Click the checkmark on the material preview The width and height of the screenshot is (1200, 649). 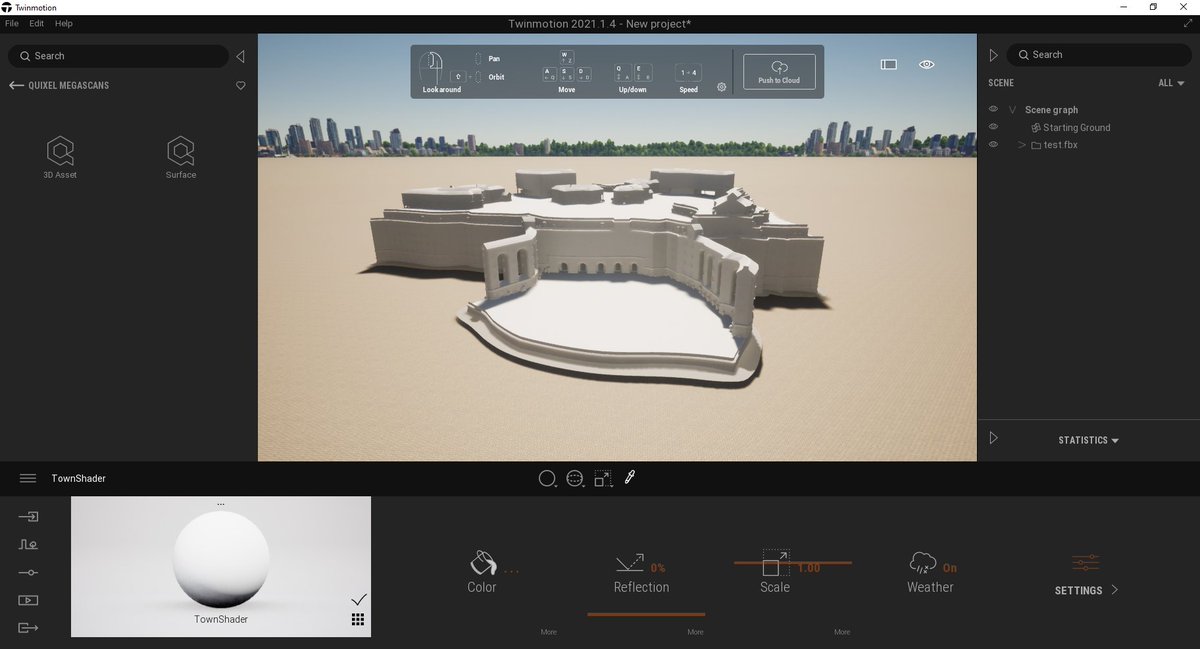coord(359,599)
